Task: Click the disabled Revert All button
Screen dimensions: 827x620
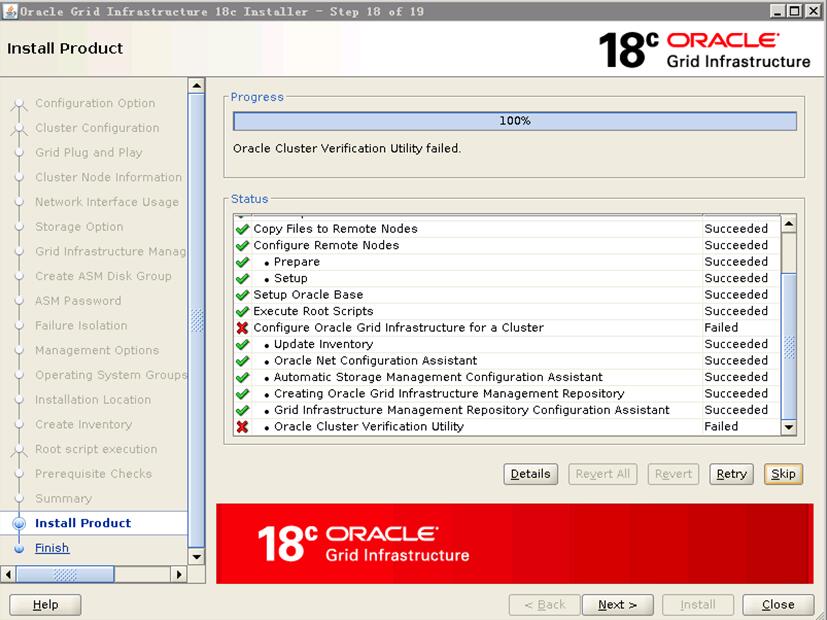Action: [x=602, y=474]
